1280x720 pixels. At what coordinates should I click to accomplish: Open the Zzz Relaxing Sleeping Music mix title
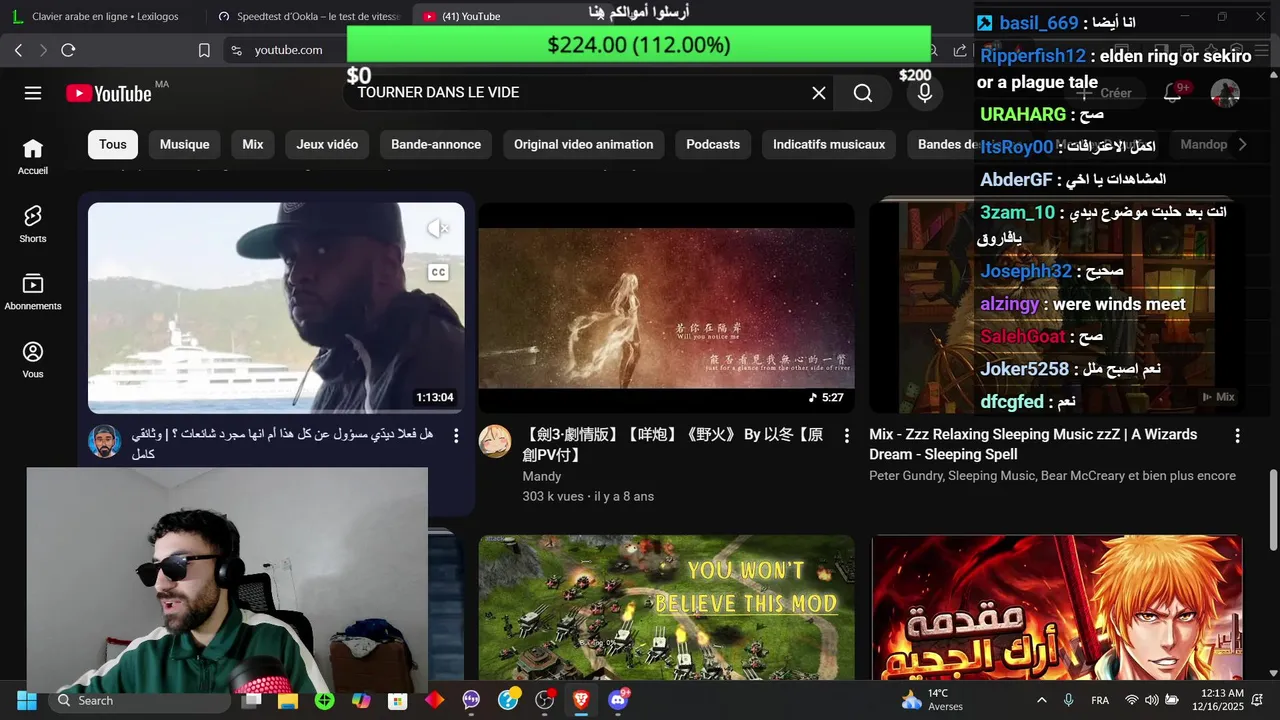tap(1033, 444)
